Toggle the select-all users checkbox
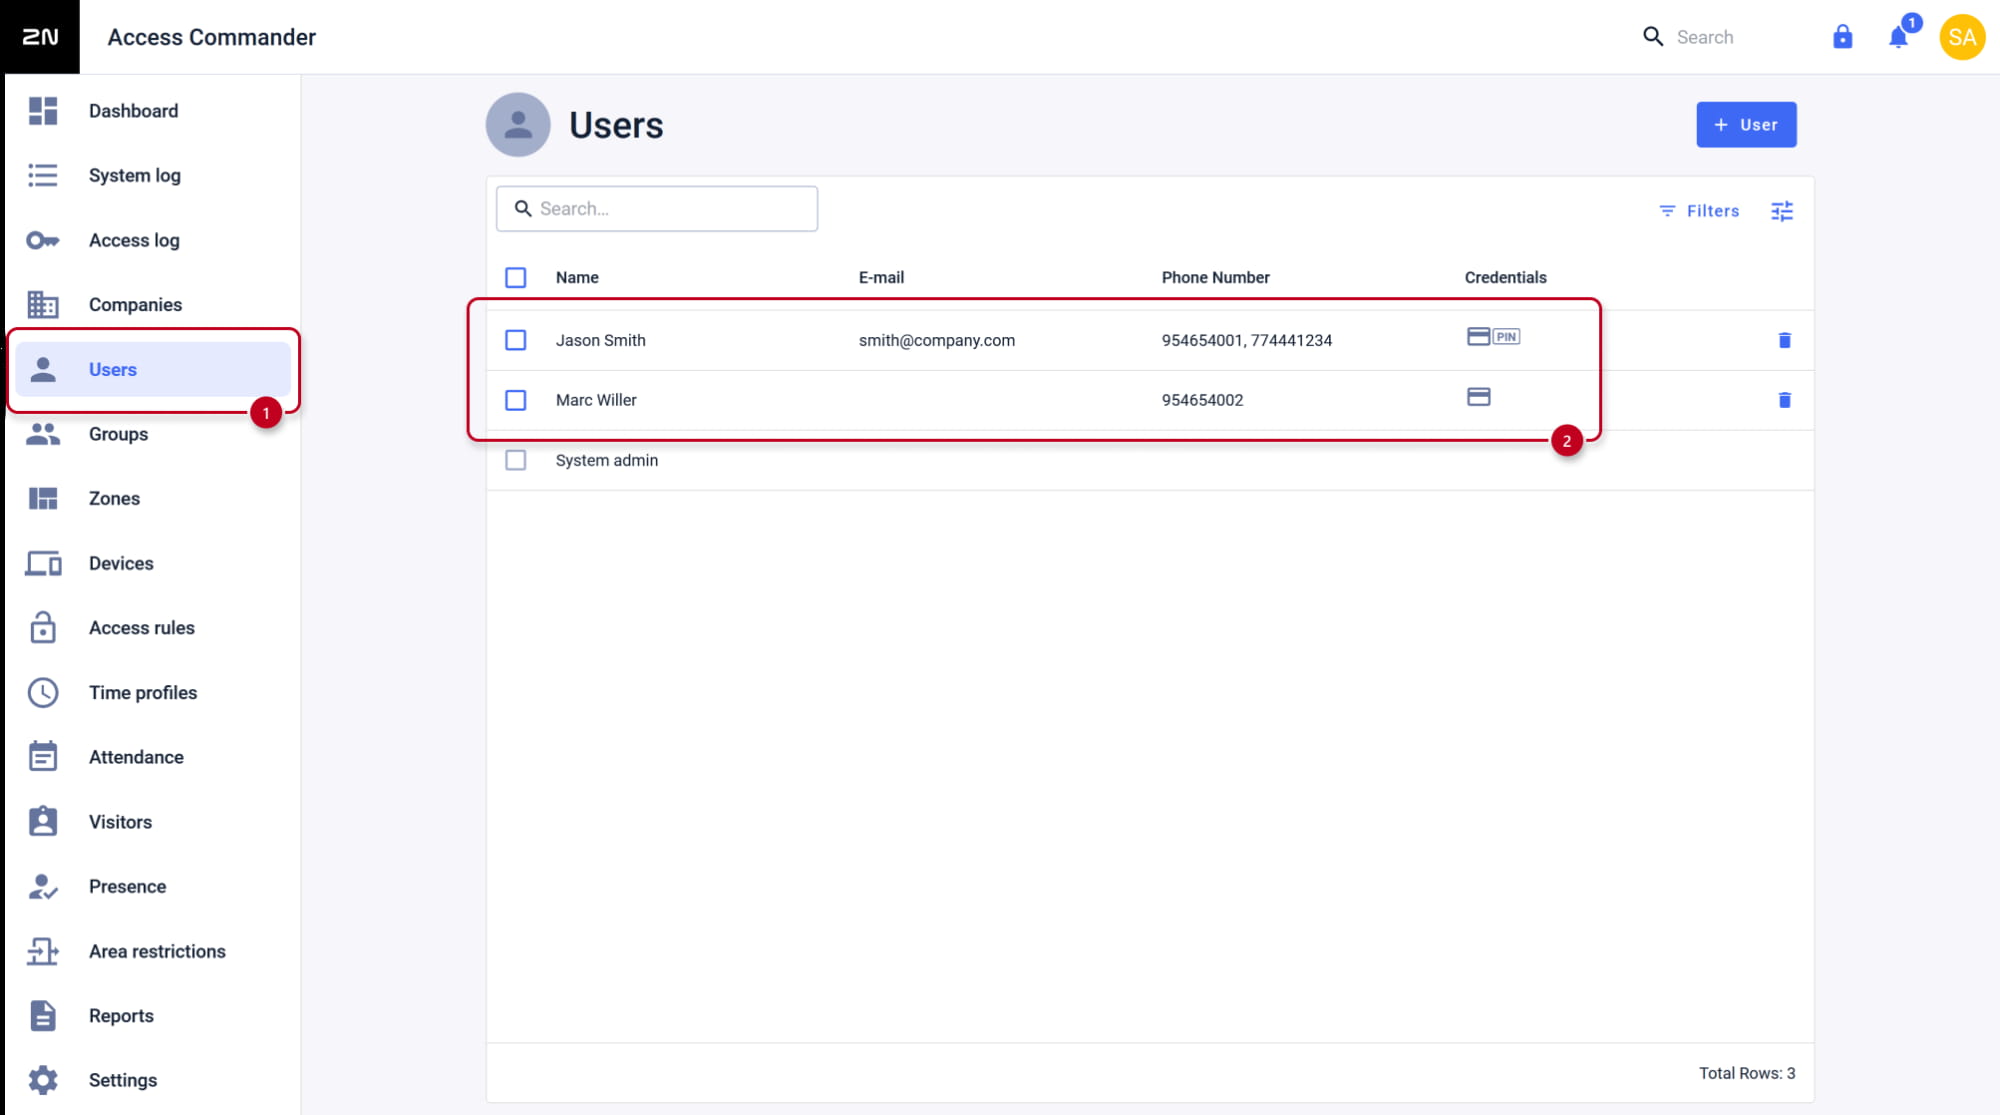 [515, 277]
